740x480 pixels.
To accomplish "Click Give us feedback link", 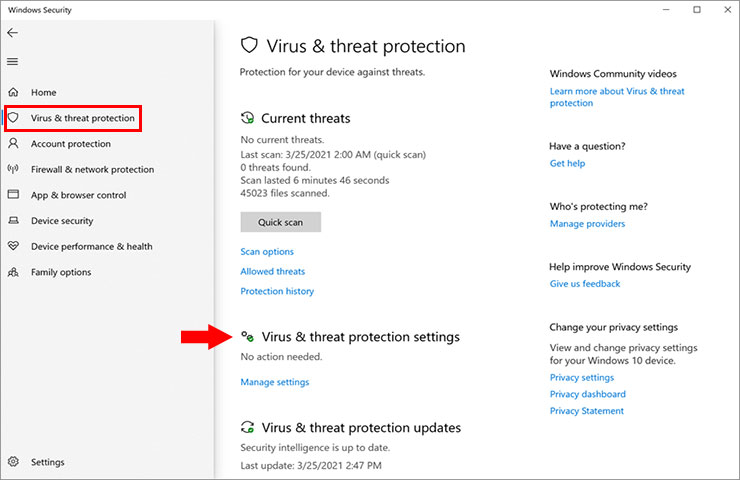I will pyautogui.click(x=585, y=284).
